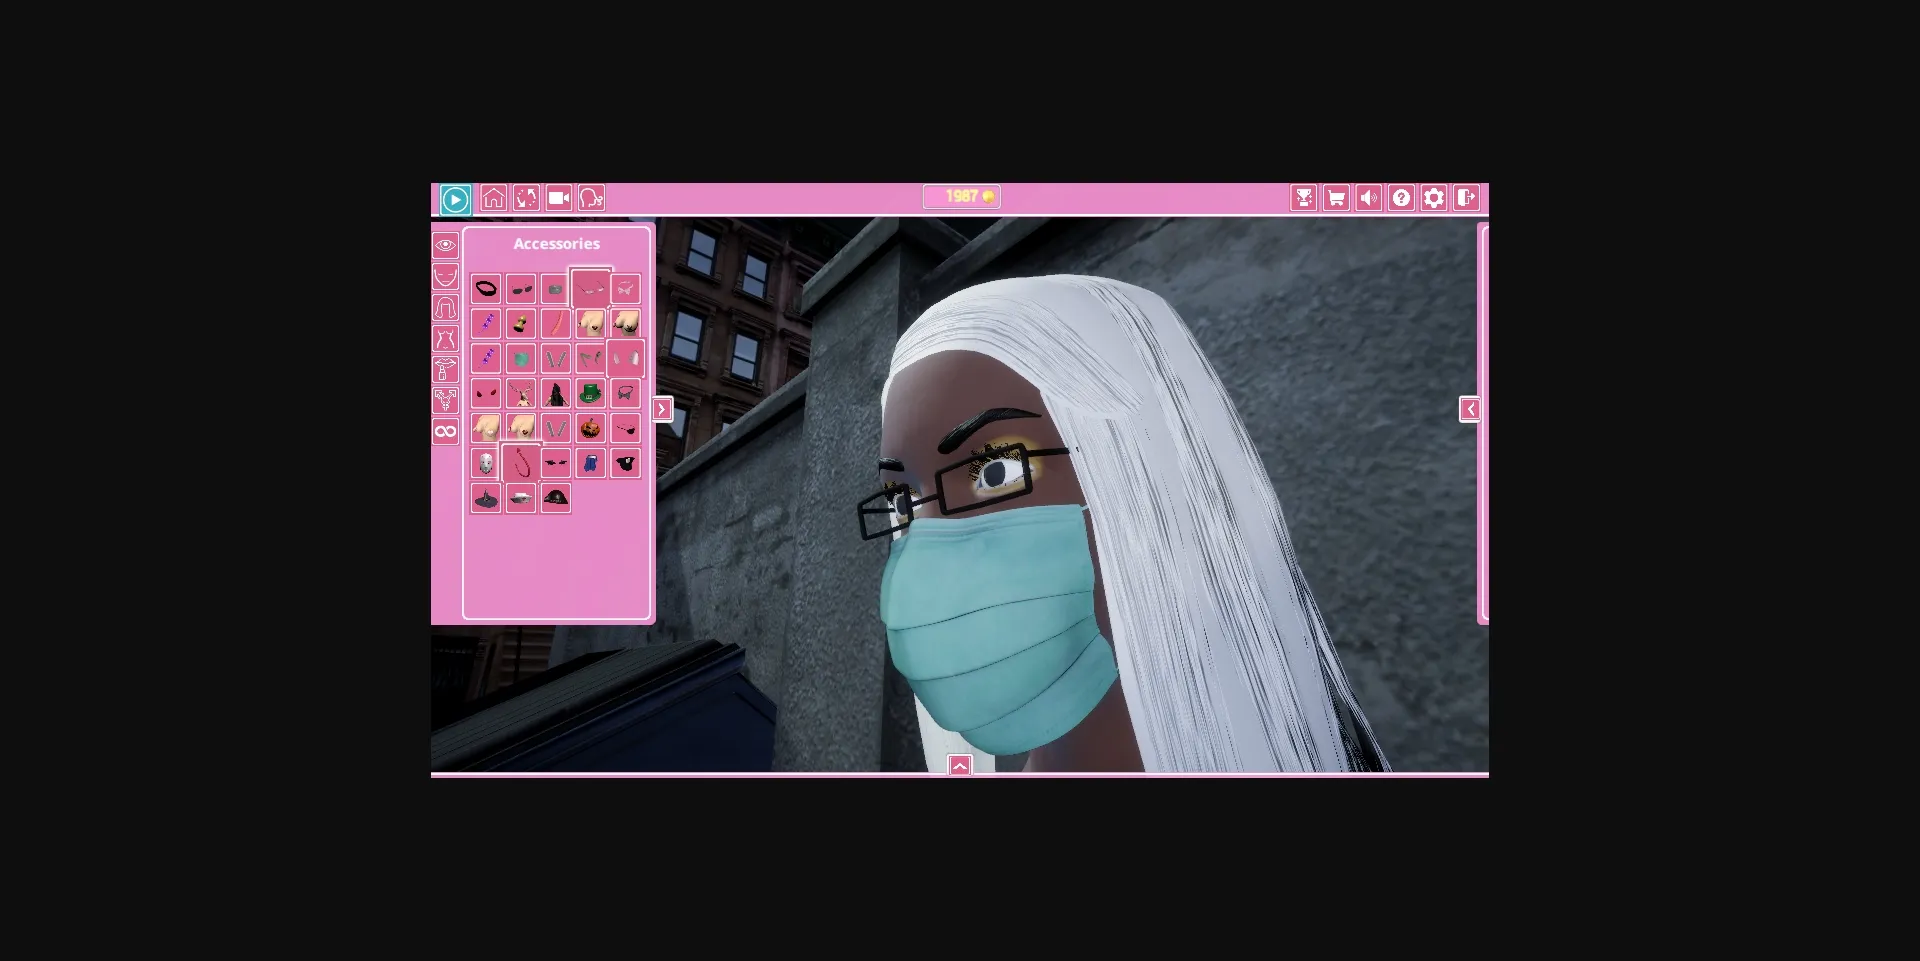Expand panel via right arrow beside accessories
The image size is (1920, 961).
662,409
